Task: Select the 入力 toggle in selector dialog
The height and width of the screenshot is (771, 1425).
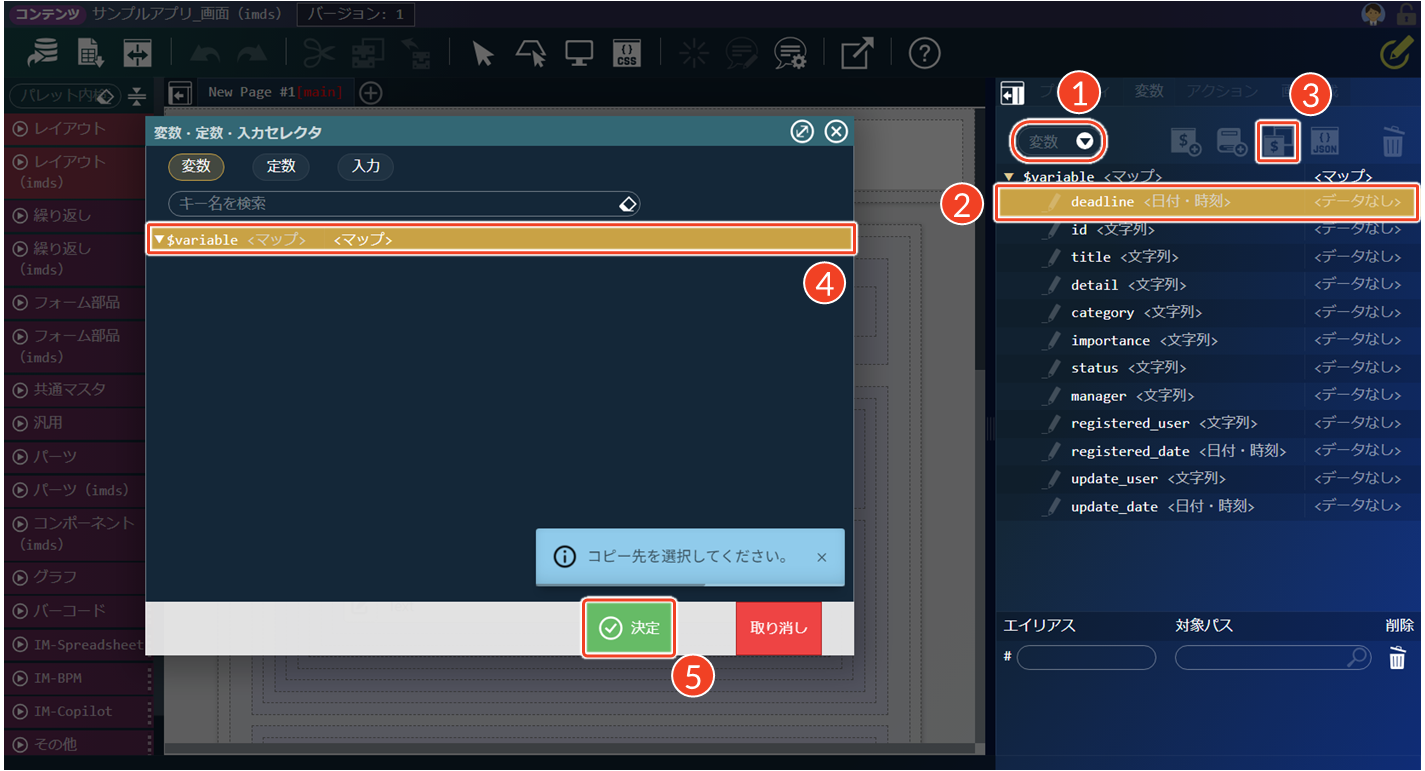Action: 365,166
